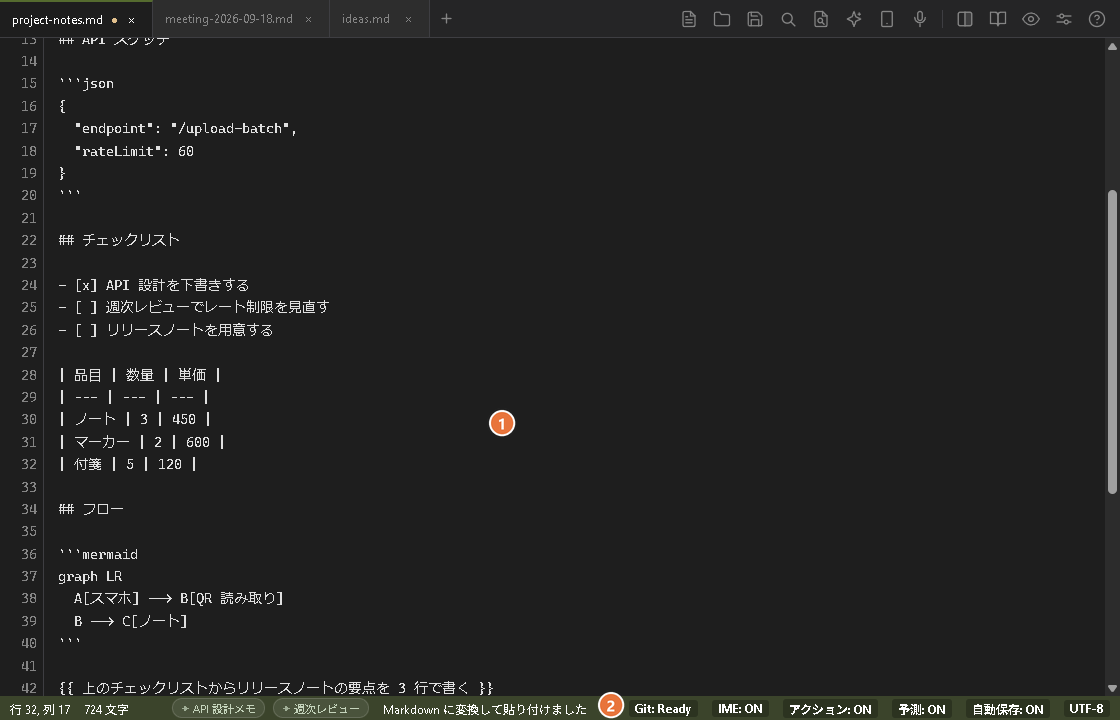
Task: Click the graph LR line
Action: click(90, 576)
